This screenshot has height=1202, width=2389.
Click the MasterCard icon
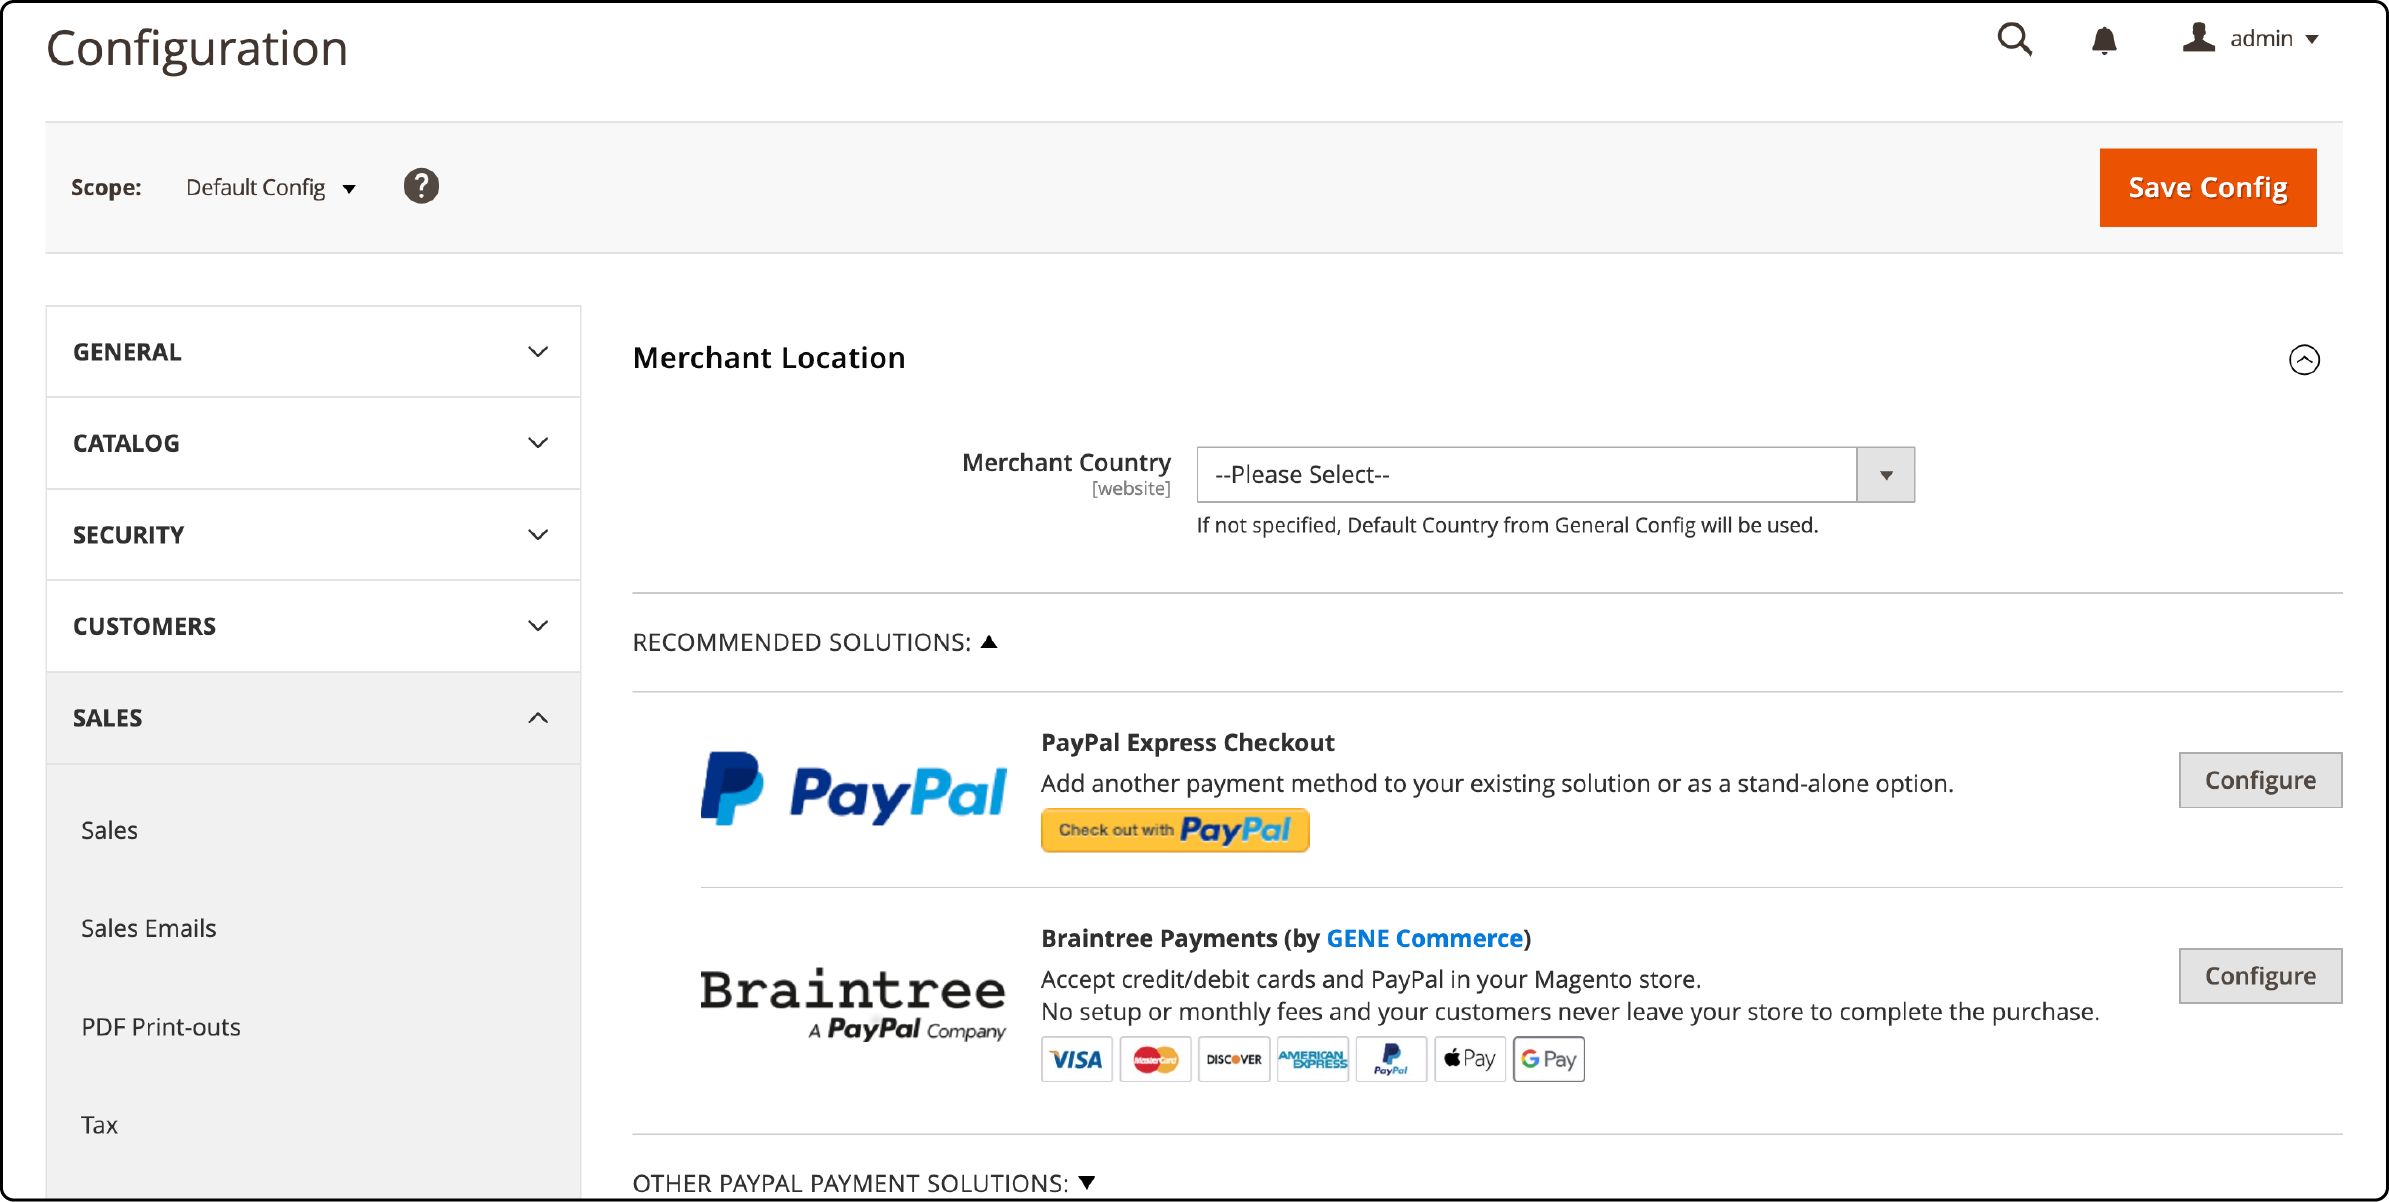[1155, 1059]
